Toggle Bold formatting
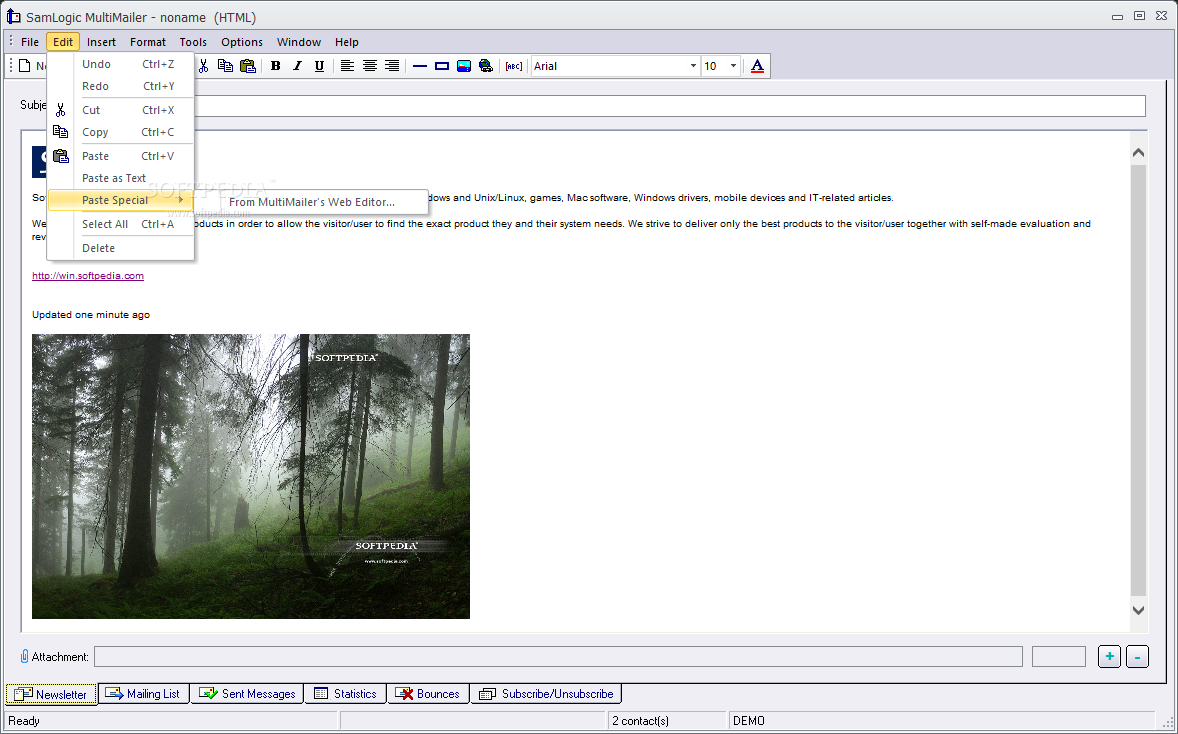1178x734 pixels. [276, 66]
